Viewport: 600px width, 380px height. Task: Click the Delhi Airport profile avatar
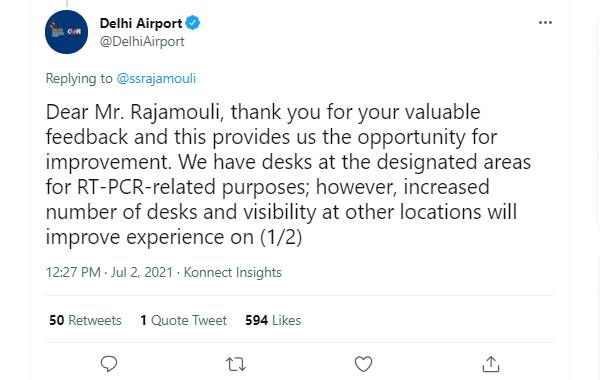[66, 32]
